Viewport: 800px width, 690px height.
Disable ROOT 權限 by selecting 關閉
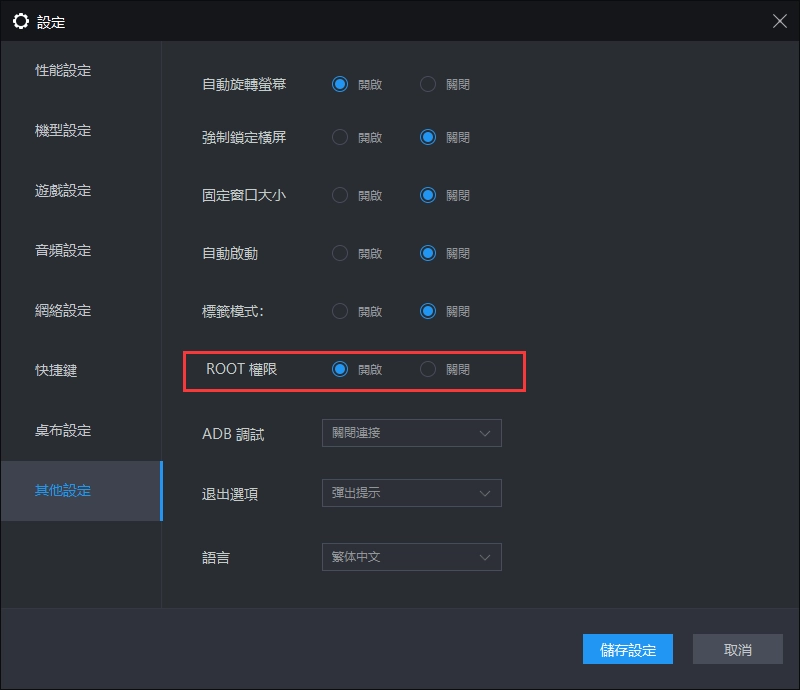428,369
